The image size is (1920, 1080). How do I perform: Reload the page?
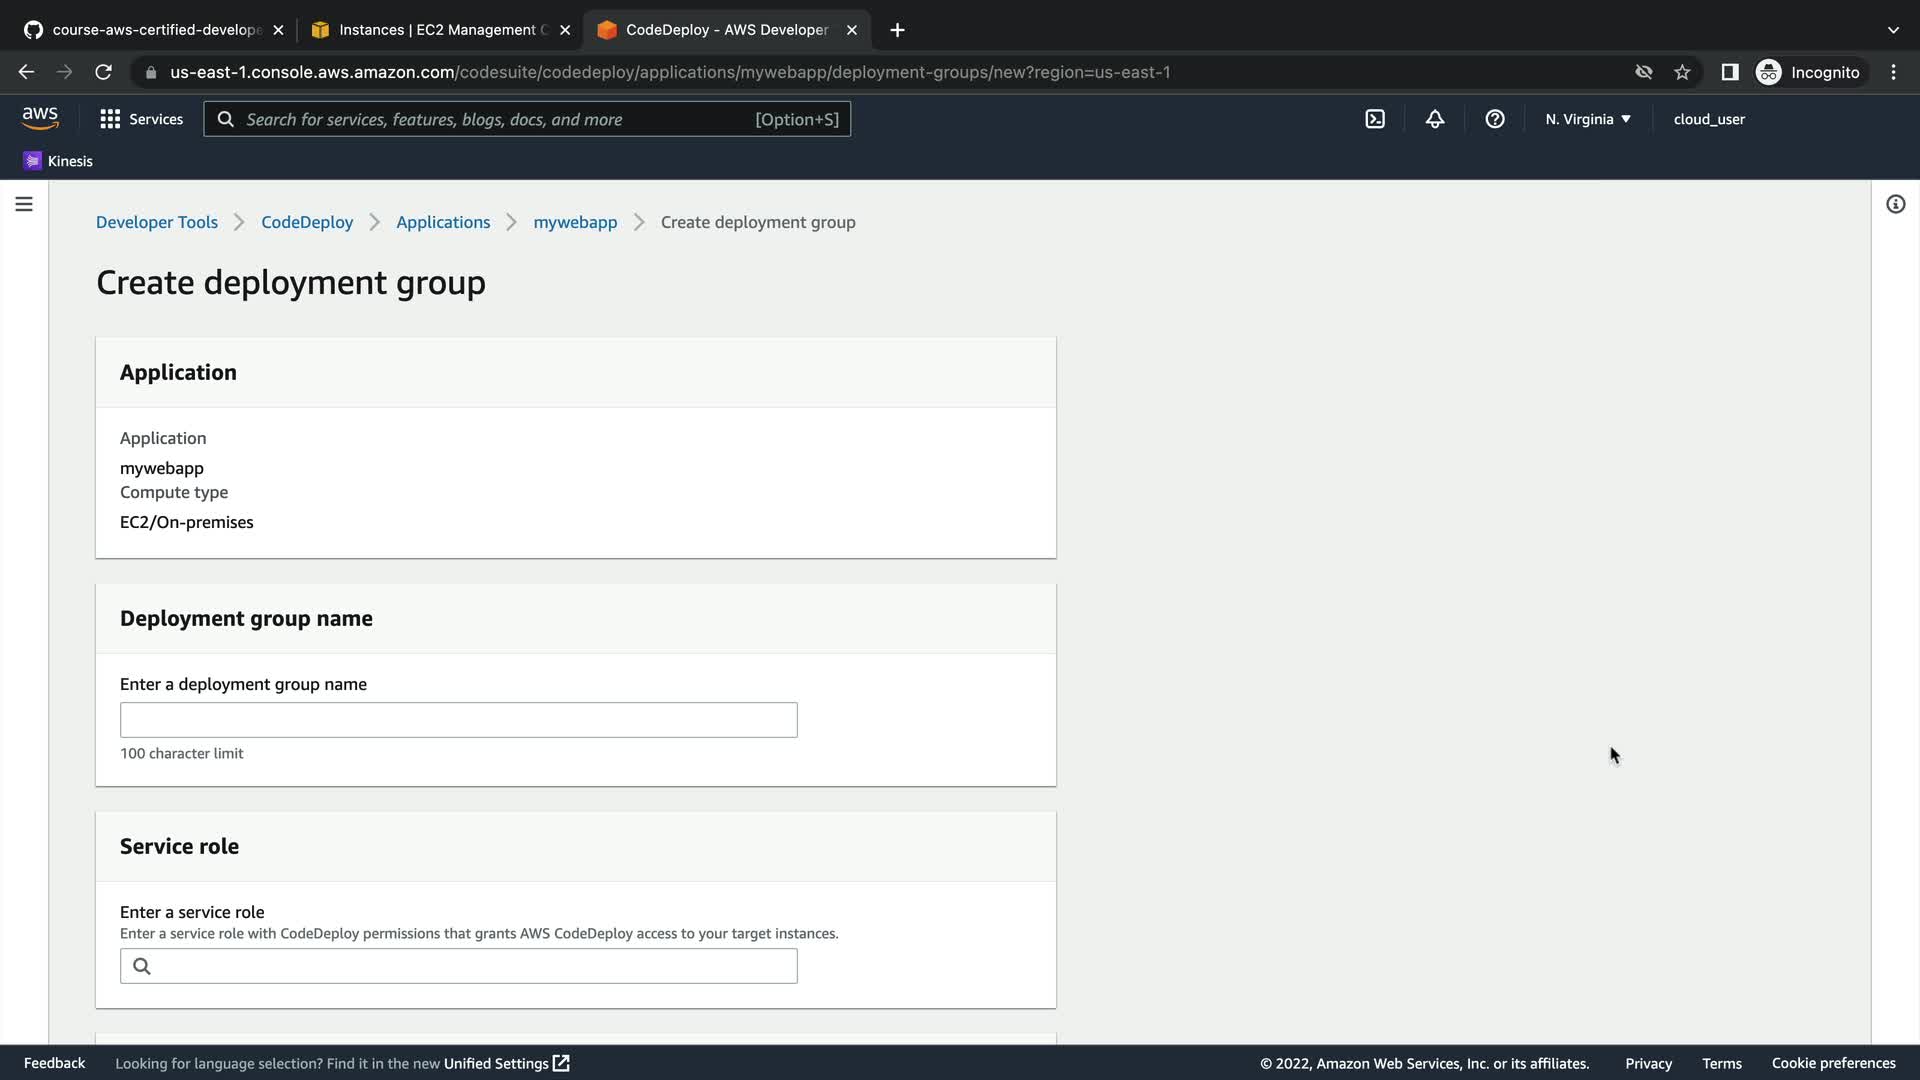[103, 72]
